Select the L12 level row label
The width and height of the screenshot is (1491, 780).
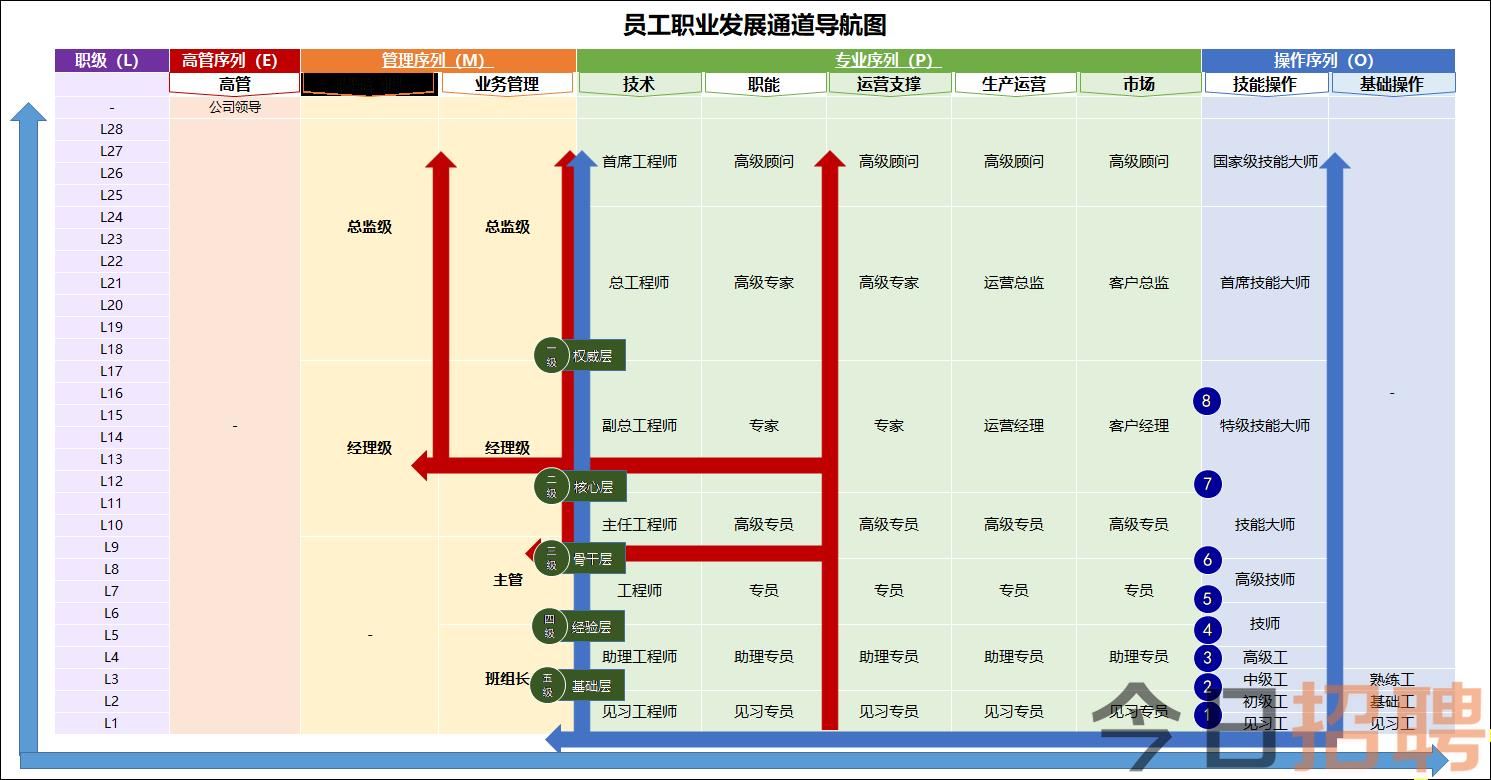point(112,481)
